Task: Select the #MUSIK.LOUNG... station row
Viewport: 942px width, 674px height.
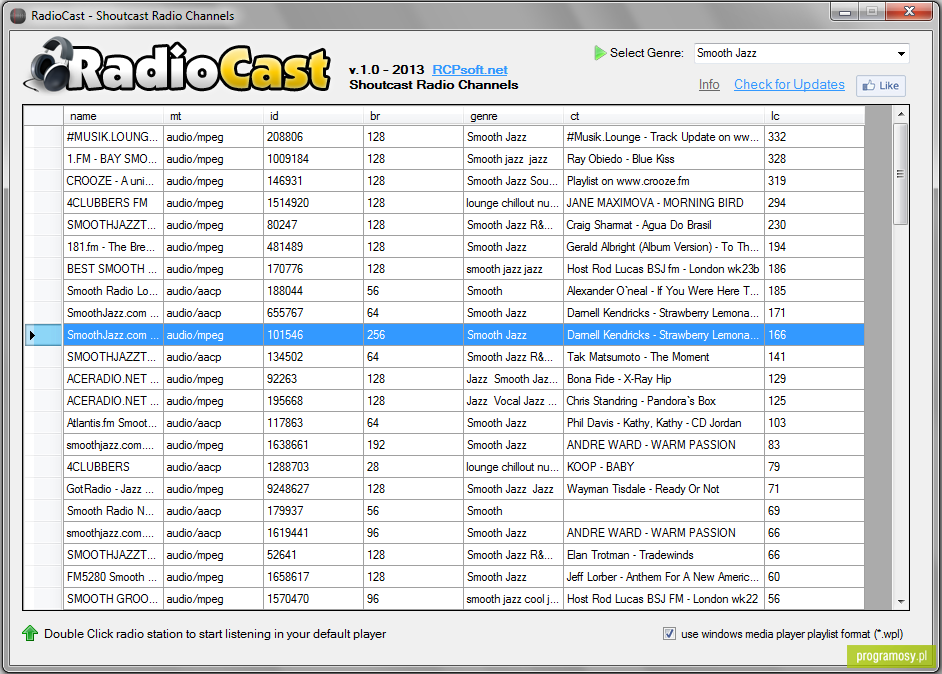Action: tap(444, 137)
